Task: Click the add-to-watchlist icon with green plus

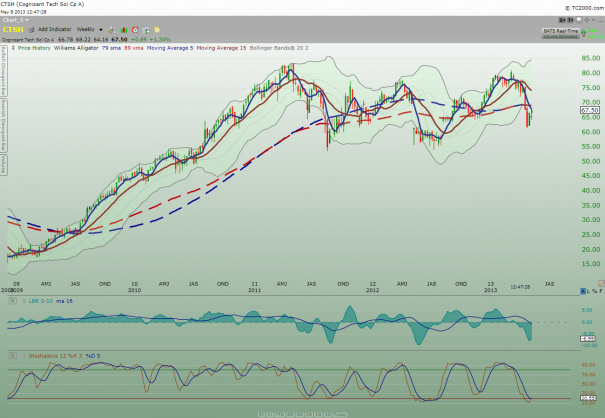Action: (146, 30)
